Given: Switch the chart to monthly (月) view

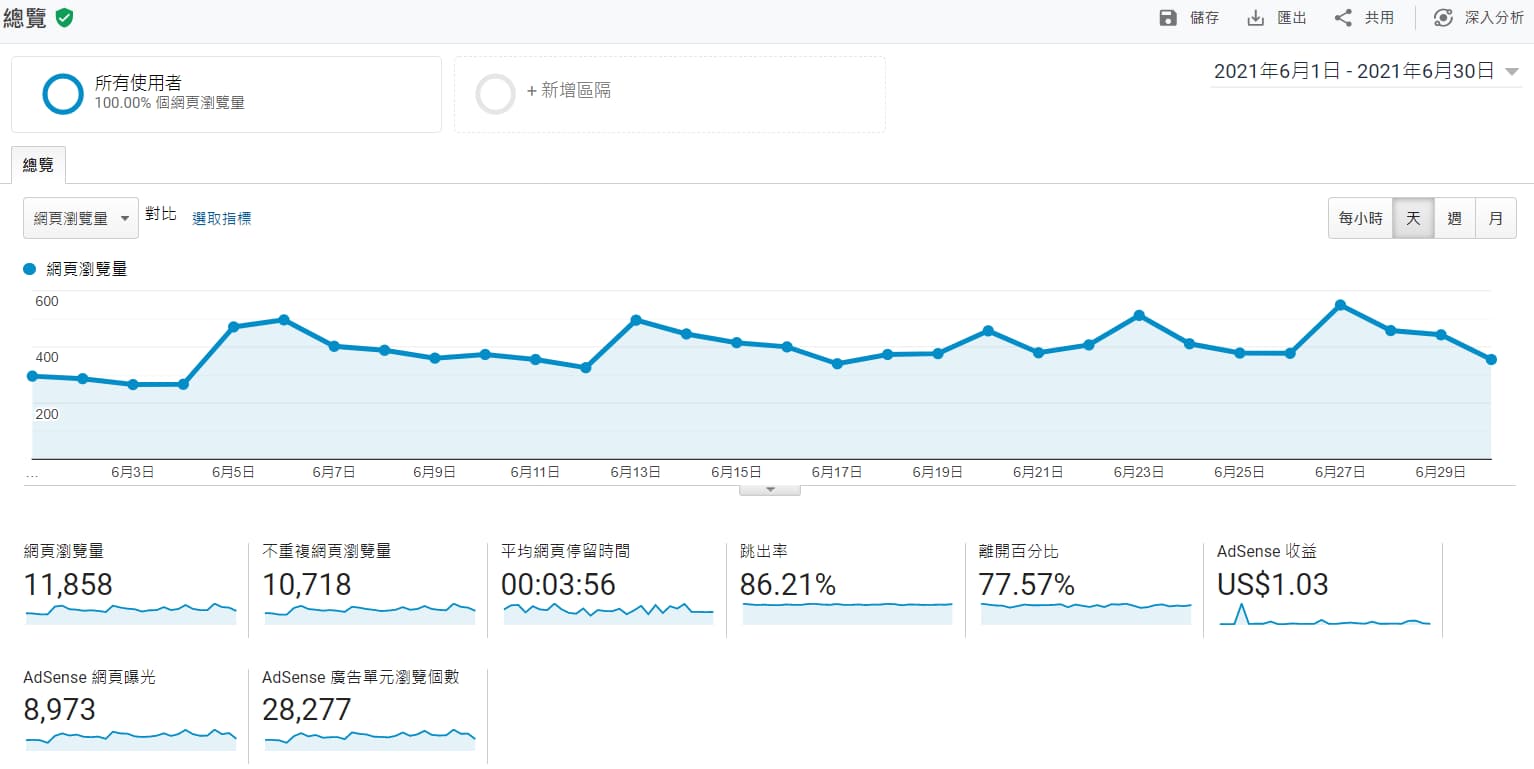Looking at the screenshot, I should pyautogui.click(x=1495, y=218).
